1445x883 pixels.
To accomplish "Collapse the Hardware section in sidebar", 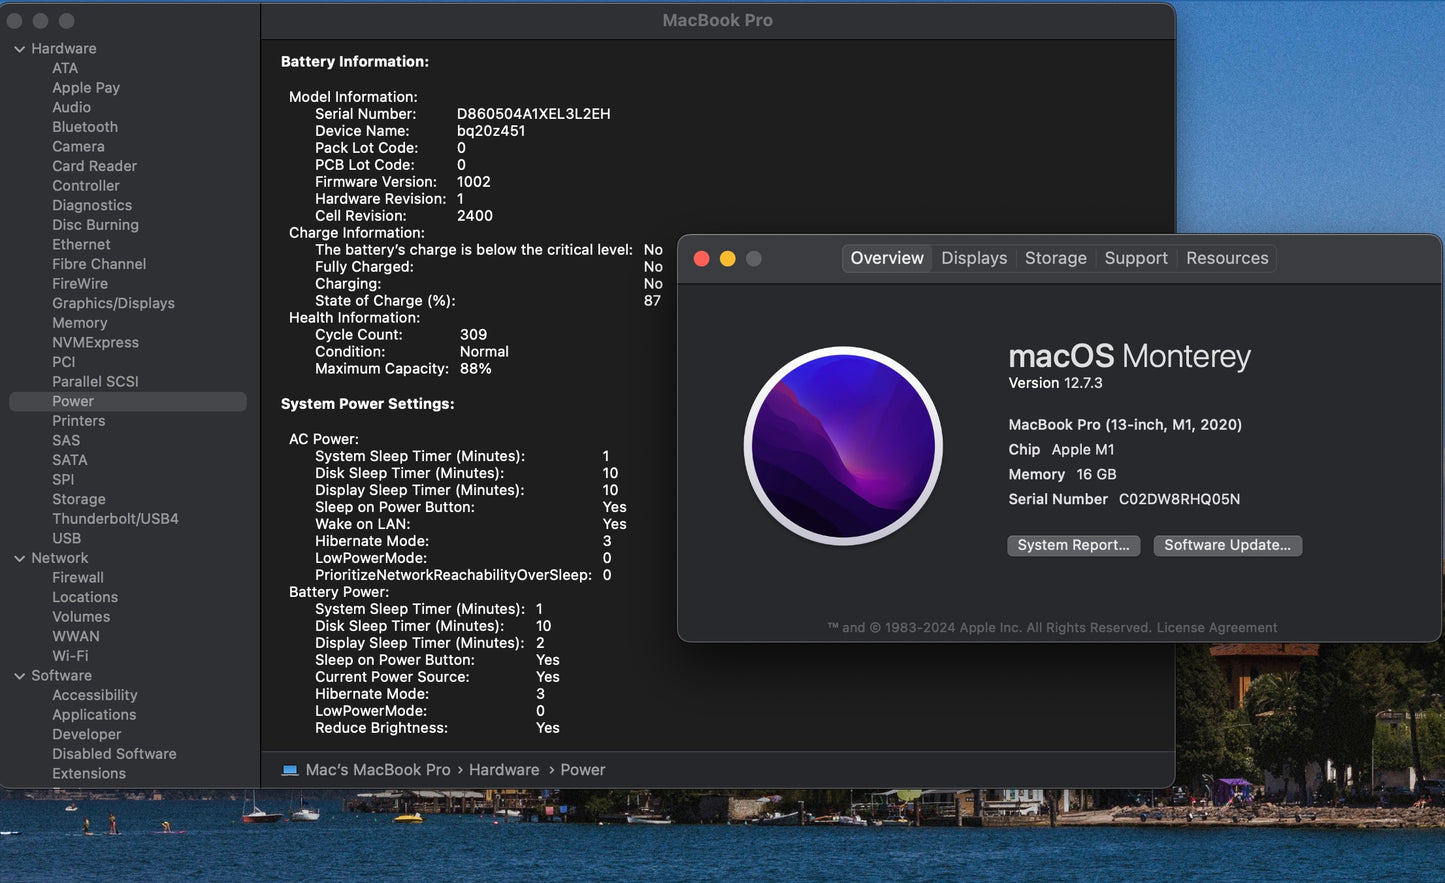I will point(19,49).
